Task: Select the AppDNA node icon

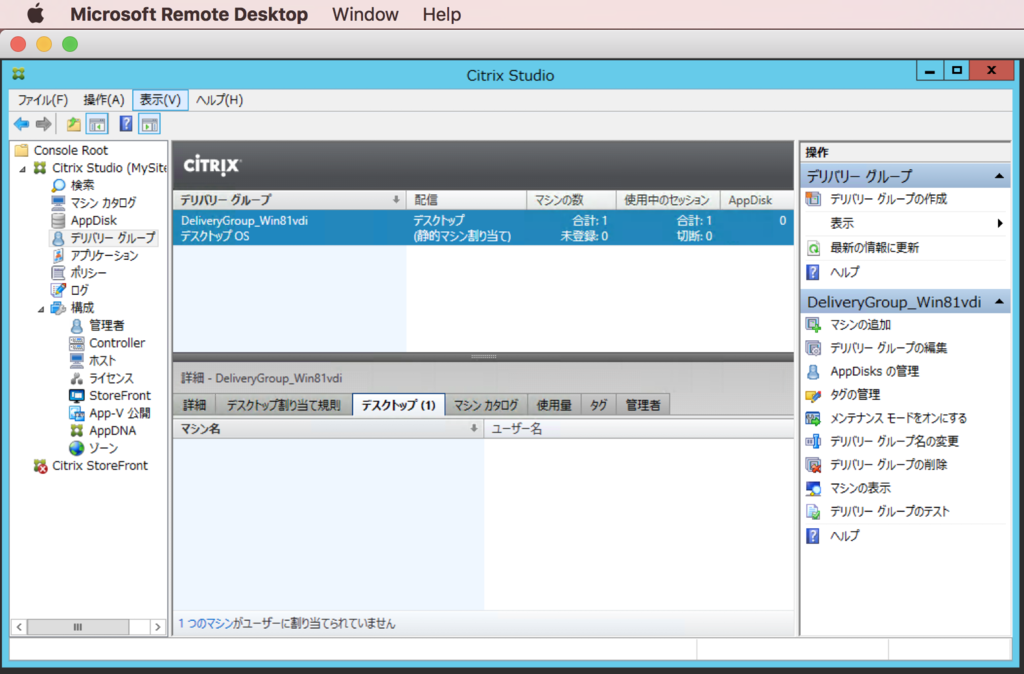Action: pos(77,430)
